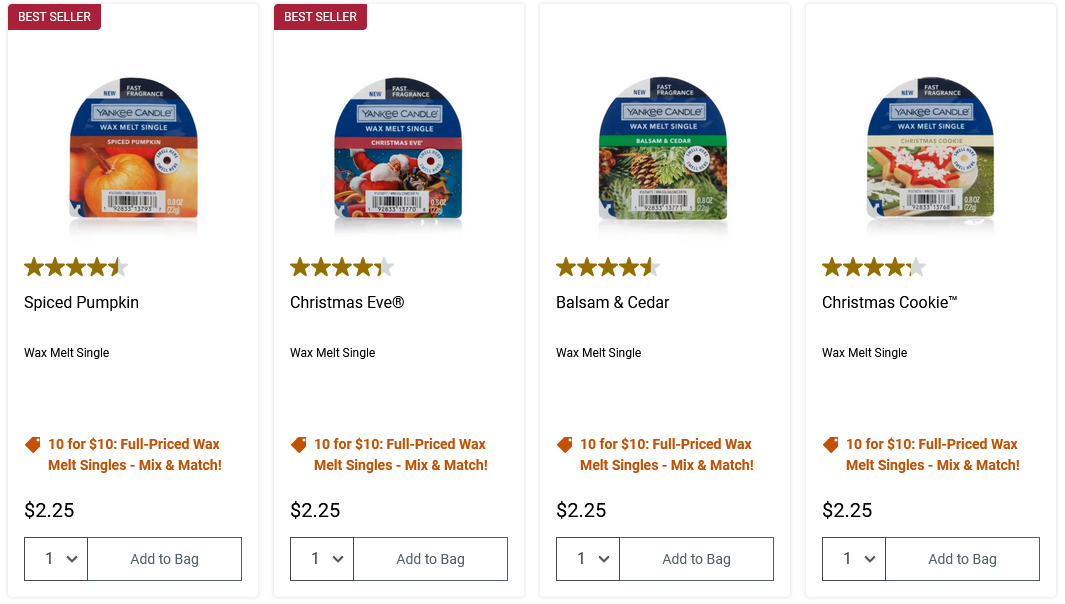The image size is (1065, 604).
Task: Click the promo tag icon under Balsam & Cedar
Action: click(565, 445)
